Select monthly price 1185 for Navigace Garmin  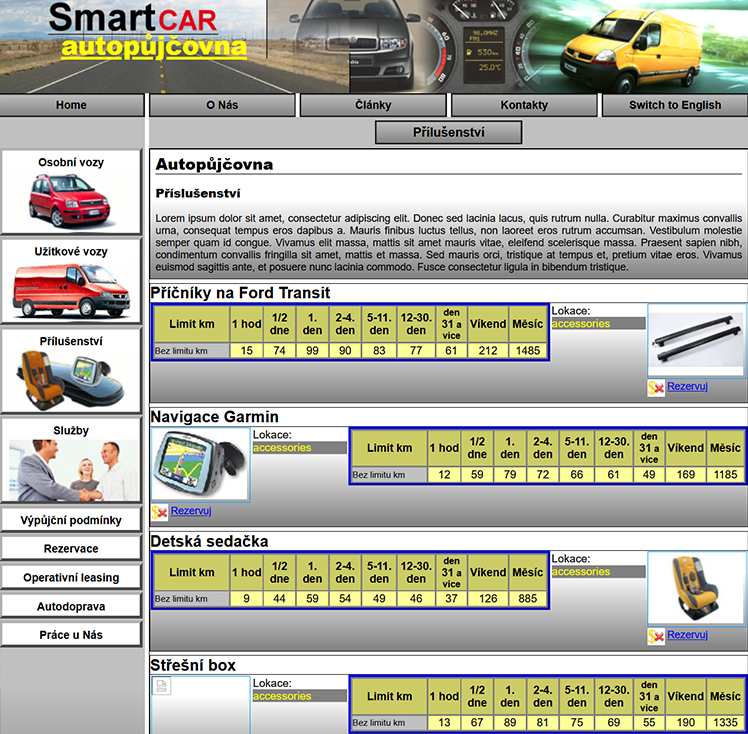point(725,475)
